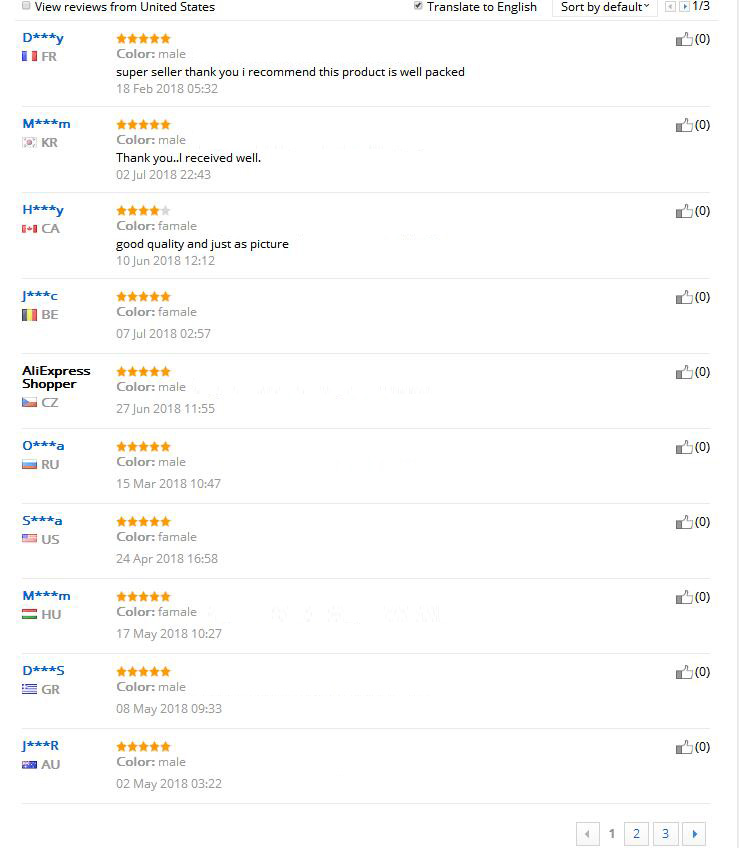Go to review page 3
Screen dimensions: 739x848
tap(665, 833)
